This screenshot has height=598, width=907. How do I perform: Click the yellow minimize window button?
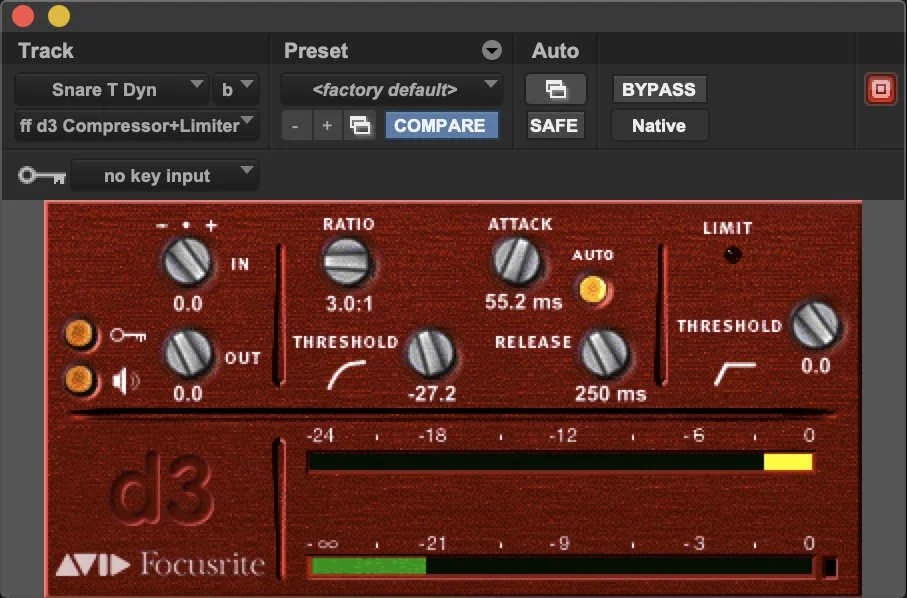point(59,16)
